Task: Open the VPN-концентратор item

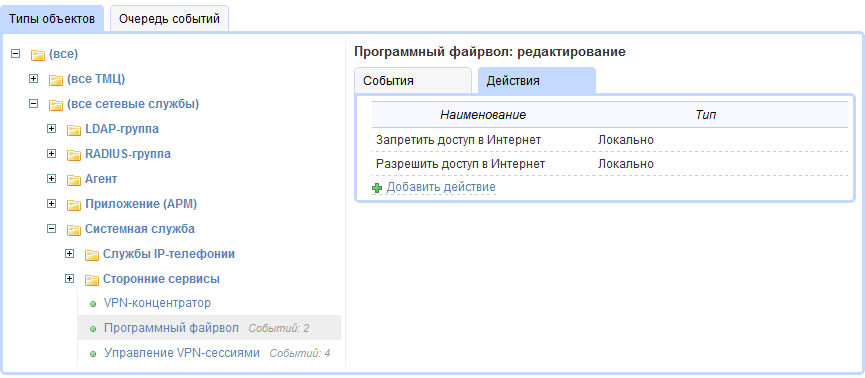Action: [157, 303]
